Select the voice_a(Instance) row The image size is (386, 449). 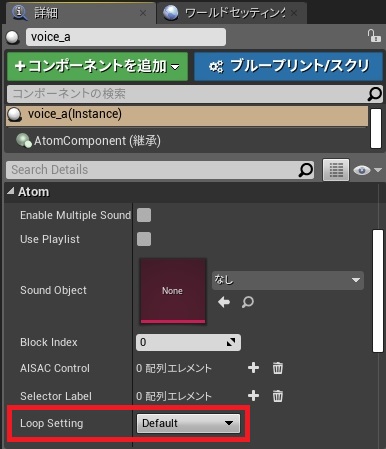click(x=187, y=116)
